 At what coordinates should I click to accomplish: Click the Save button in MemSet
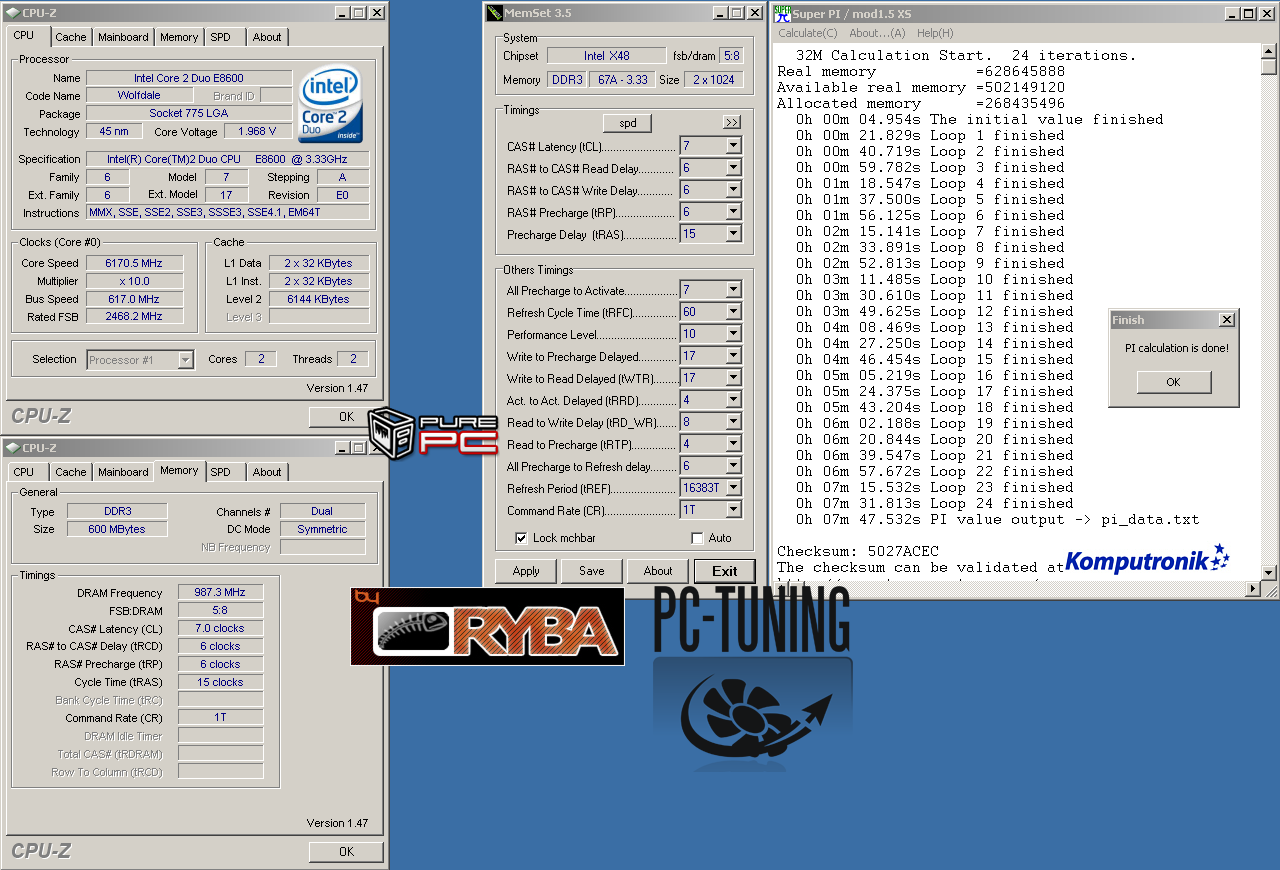[x=592, y=571]
